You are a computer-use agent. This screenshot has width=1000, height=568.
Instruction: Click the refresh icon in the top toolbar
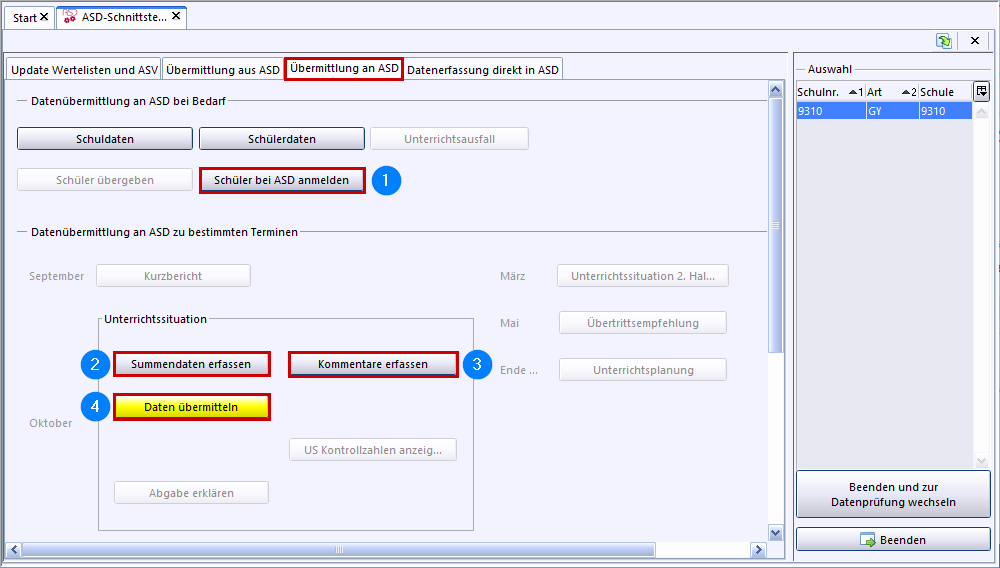[x=944, y=41]
